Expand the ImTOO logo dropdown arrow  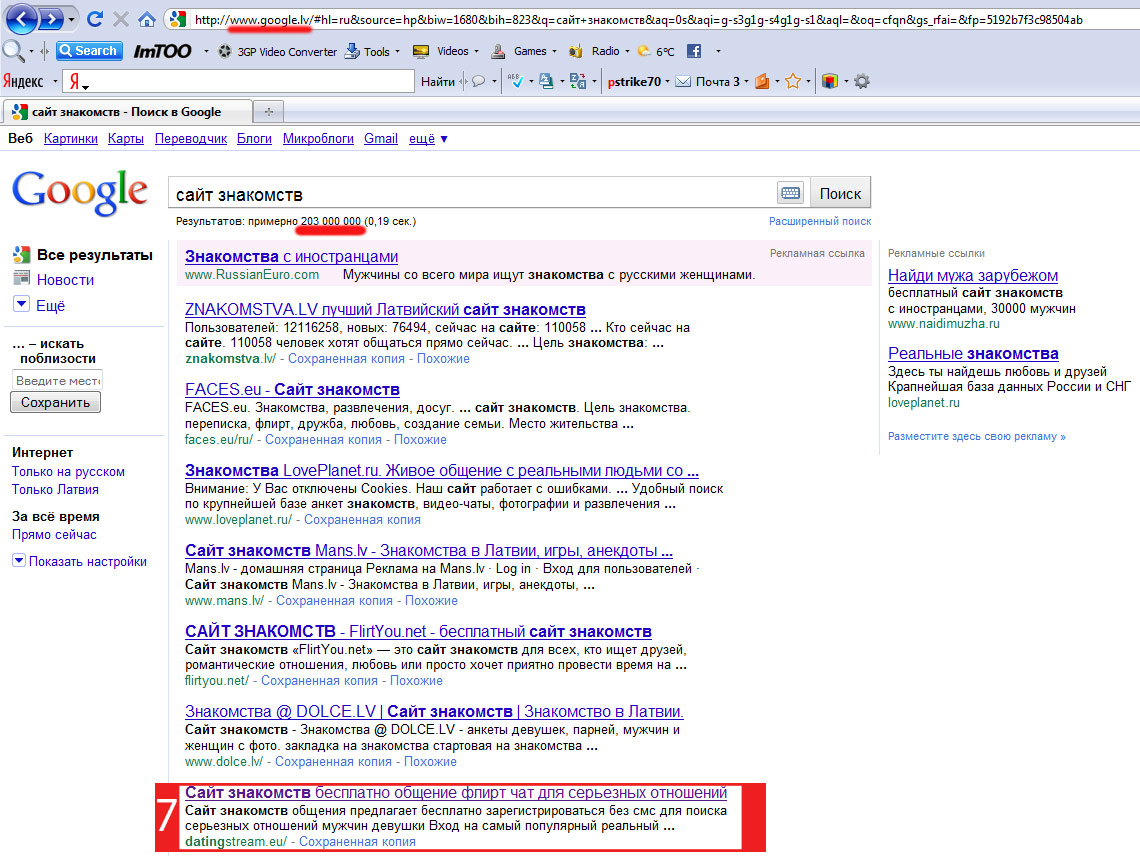point(206,52)
